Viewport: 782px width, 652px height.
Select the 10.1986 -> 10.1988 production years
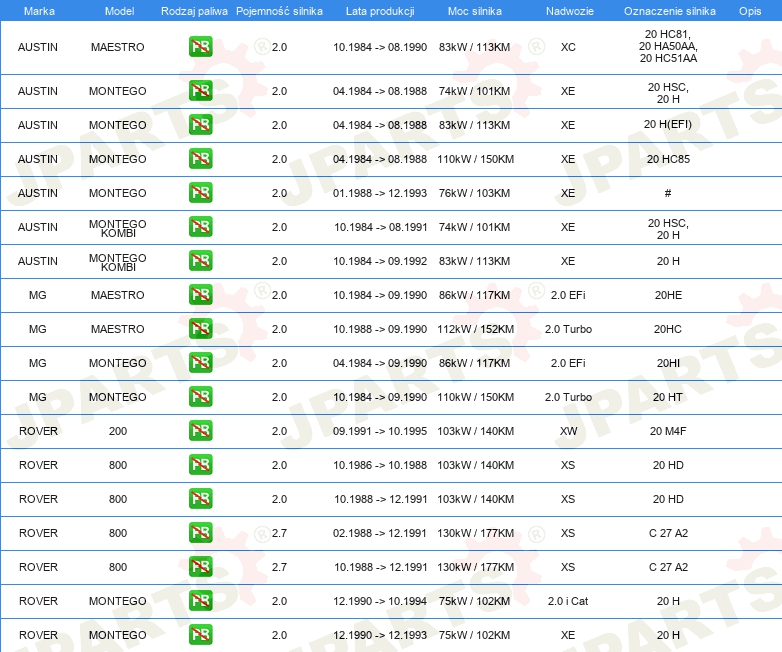point(380,465)
